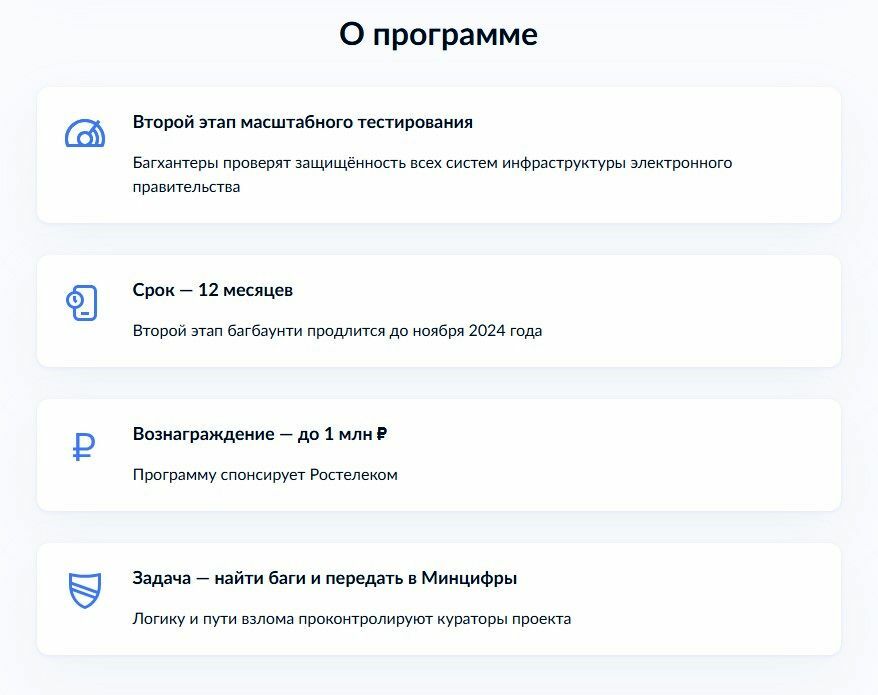
Task: Click text about ноября 2024 года
Action: point(337,331)
